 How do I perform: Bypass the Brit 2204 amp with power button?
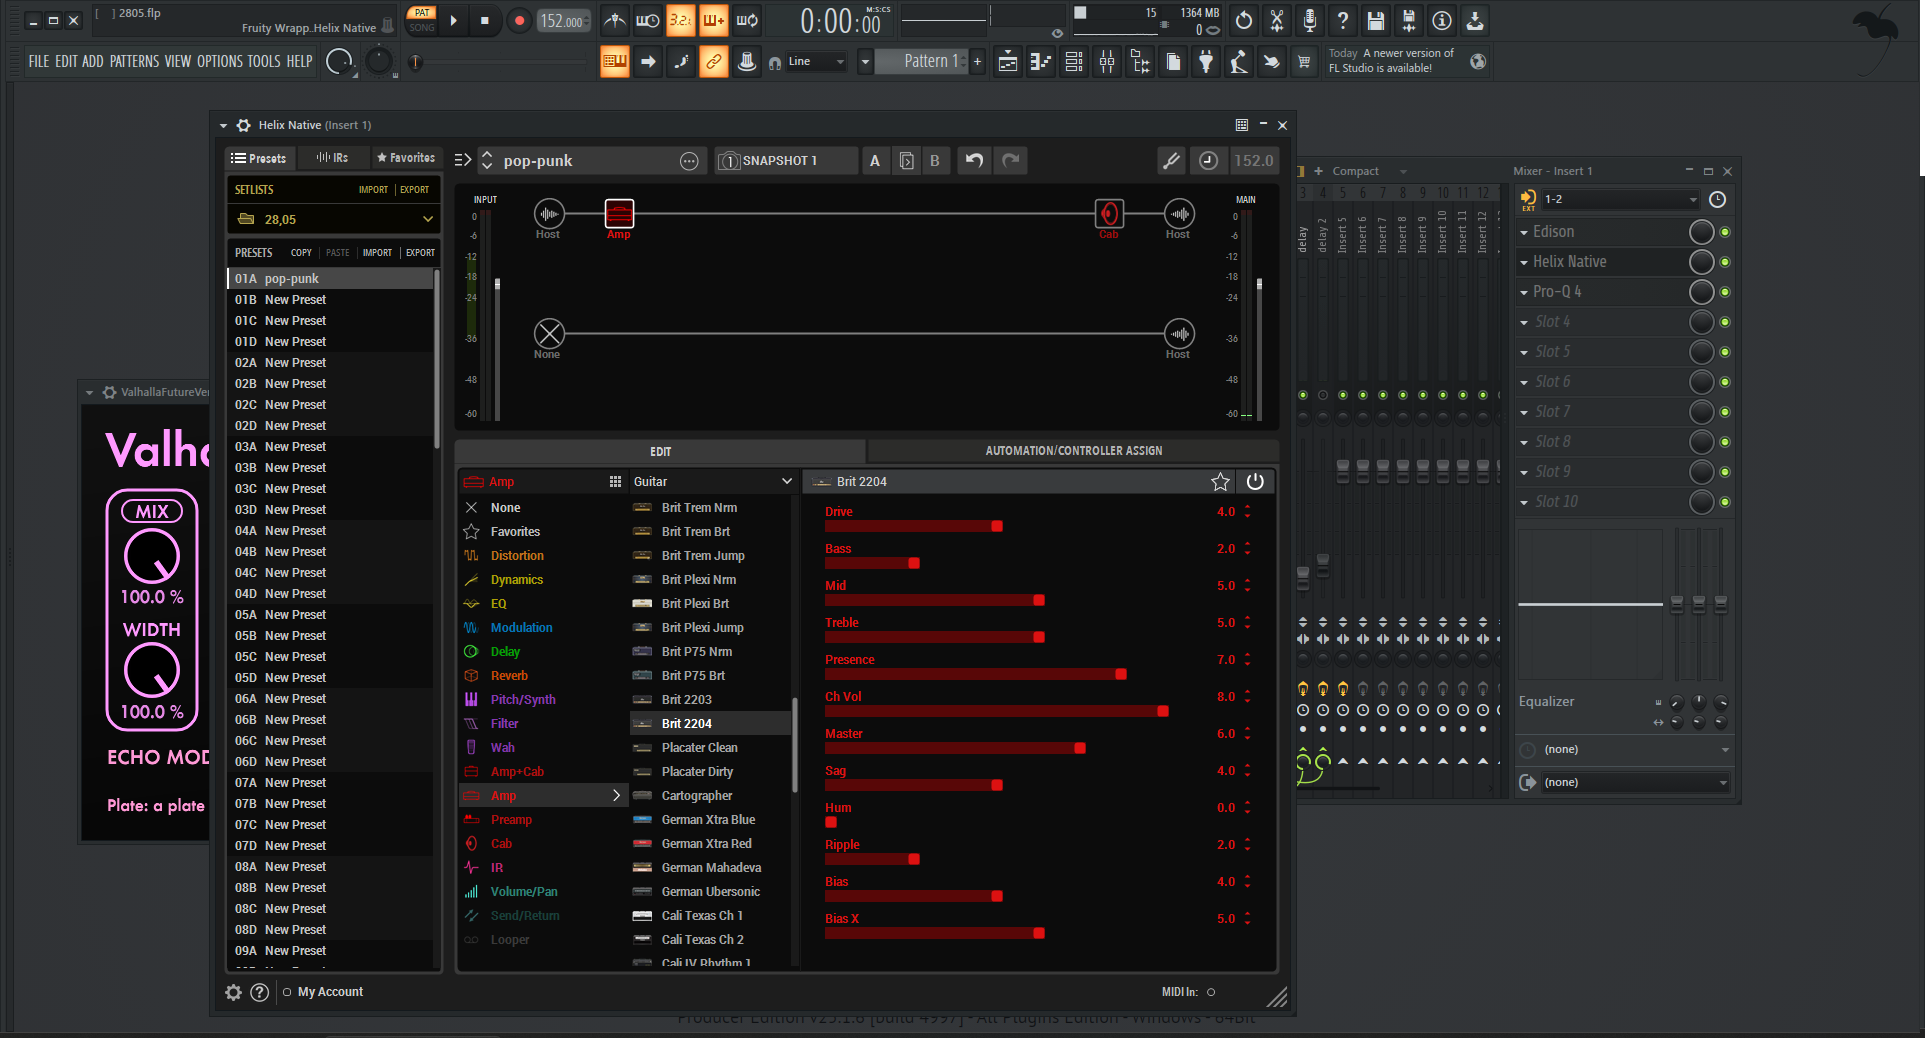click(x=1255, y=482)
